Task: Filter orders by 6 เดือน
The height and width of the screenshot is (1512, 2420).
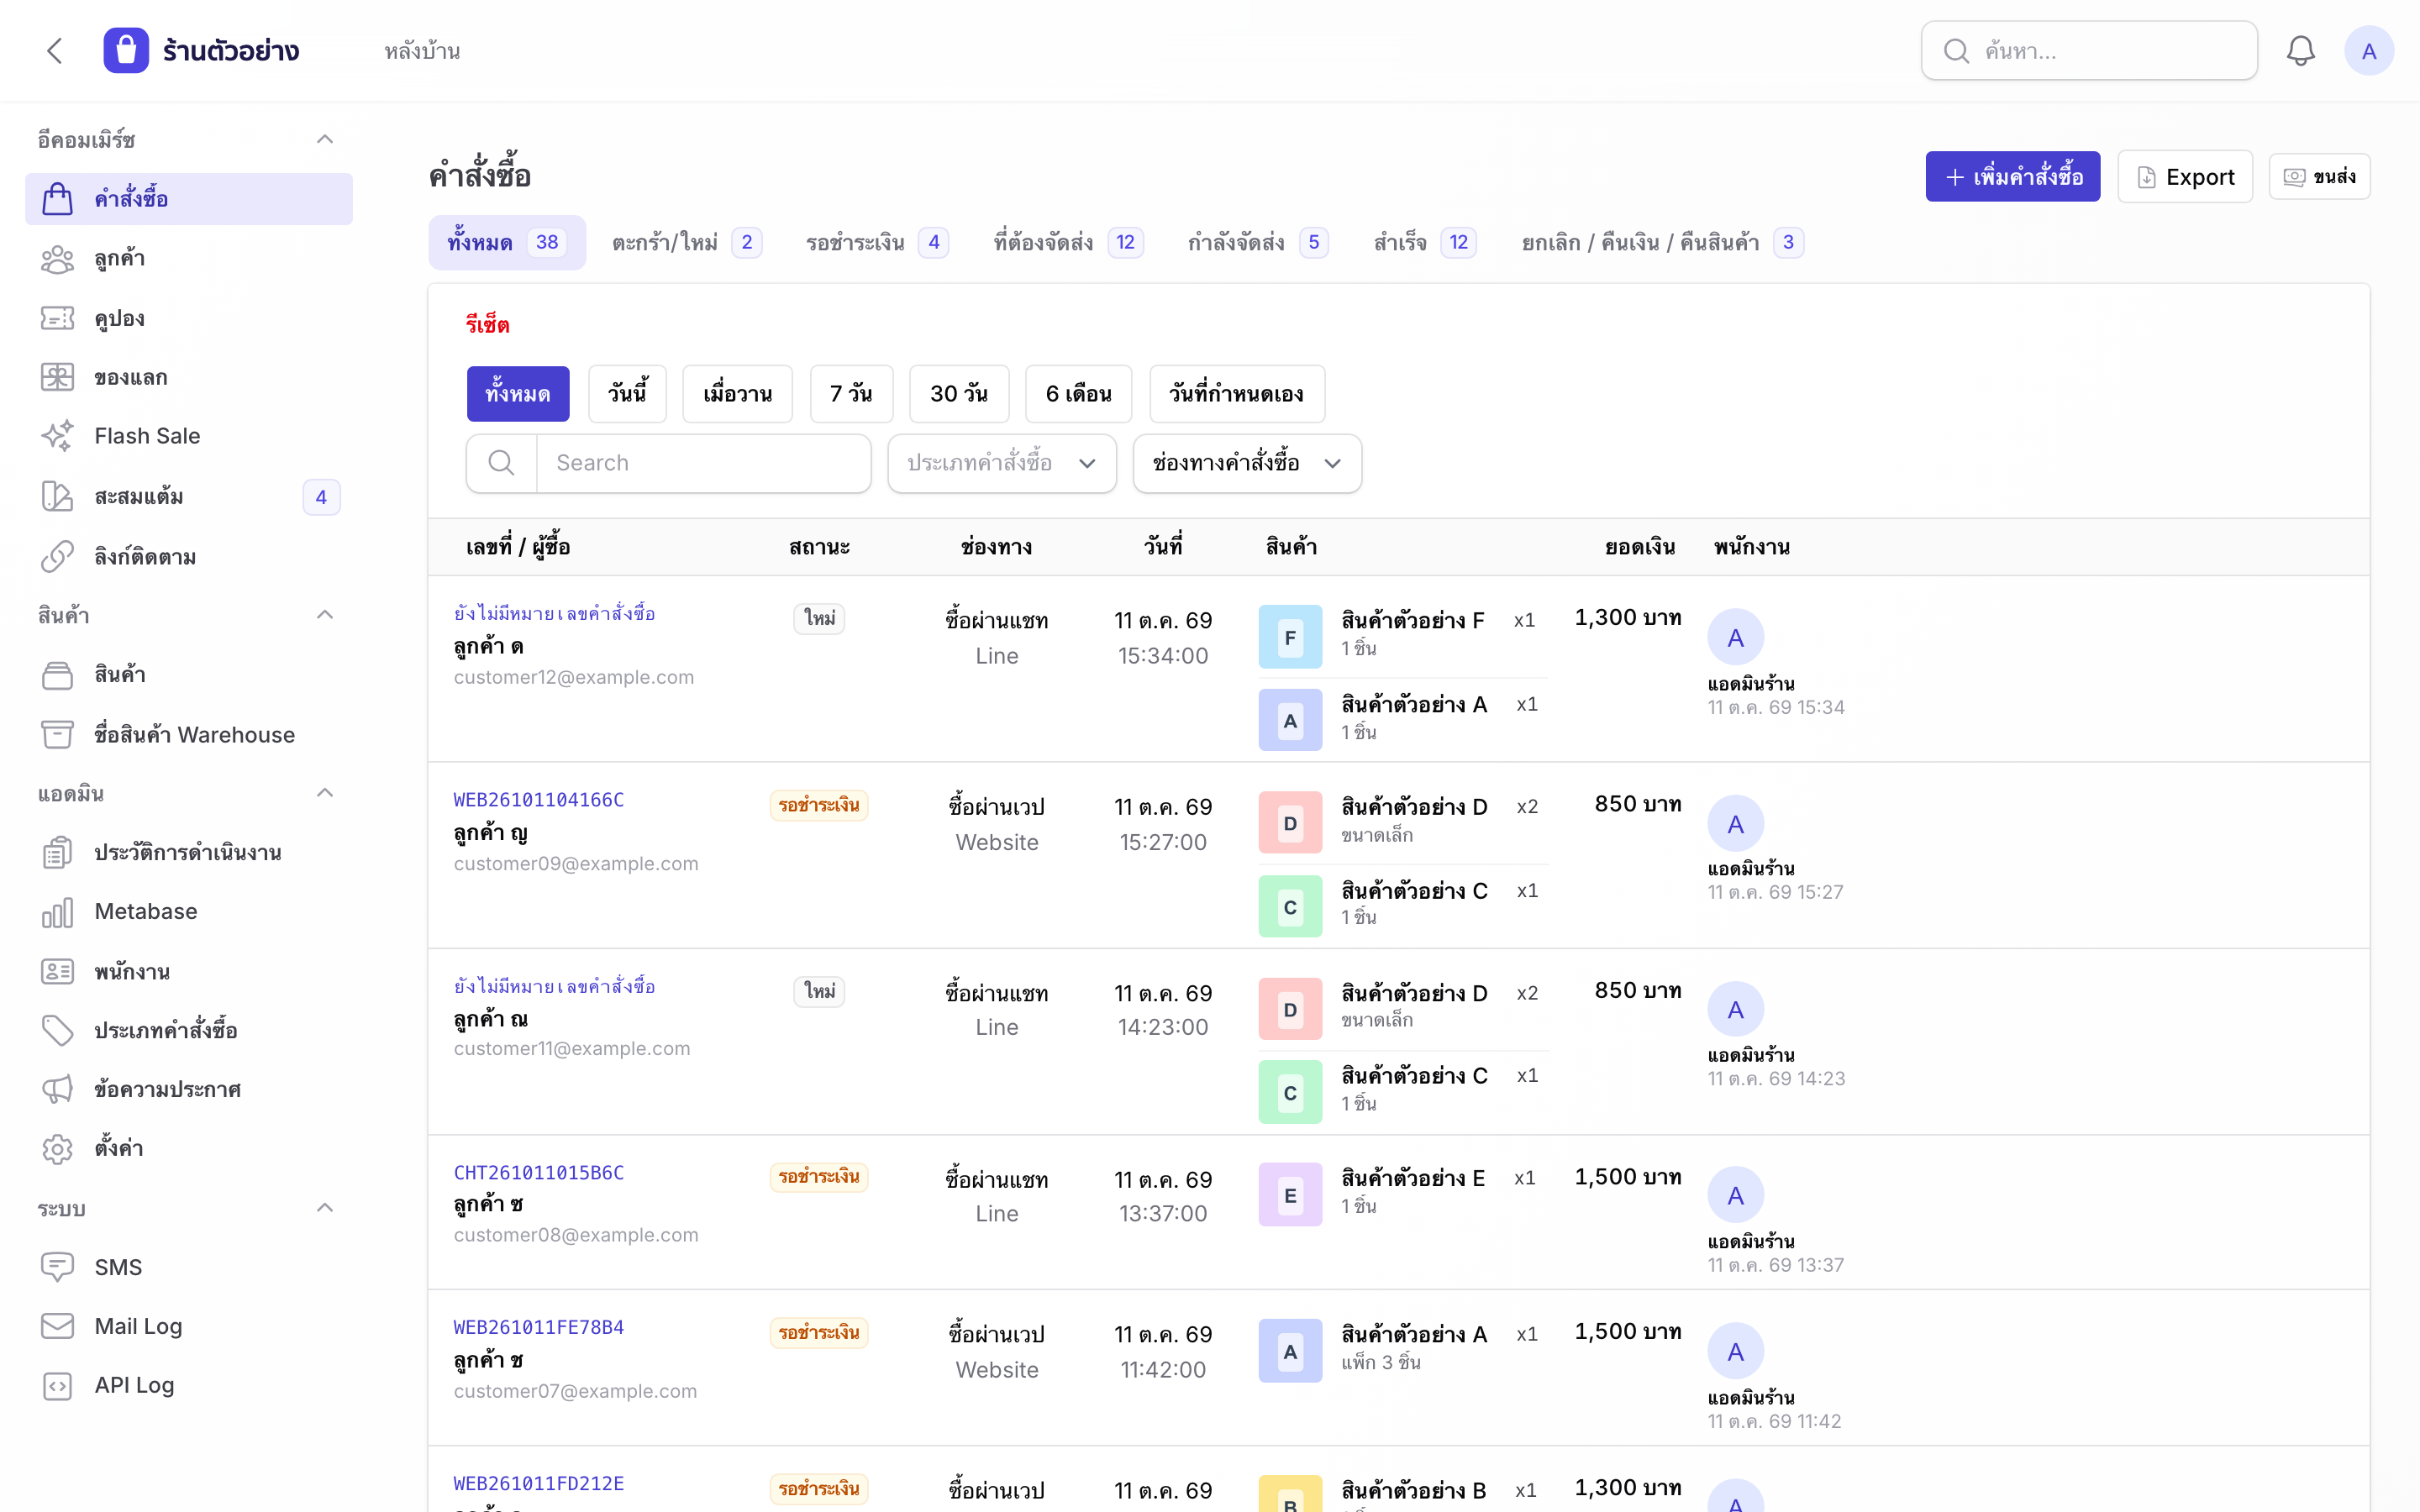Action: tap(1078, 394)
